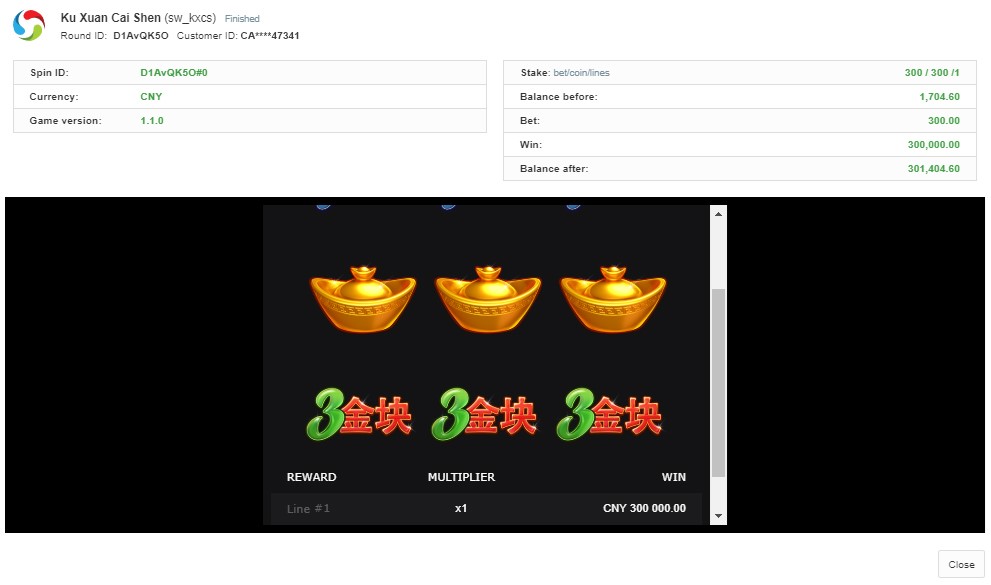The image size is (991, 585).
Task: Click the Finished status label
Action: (x=242, y=19)
